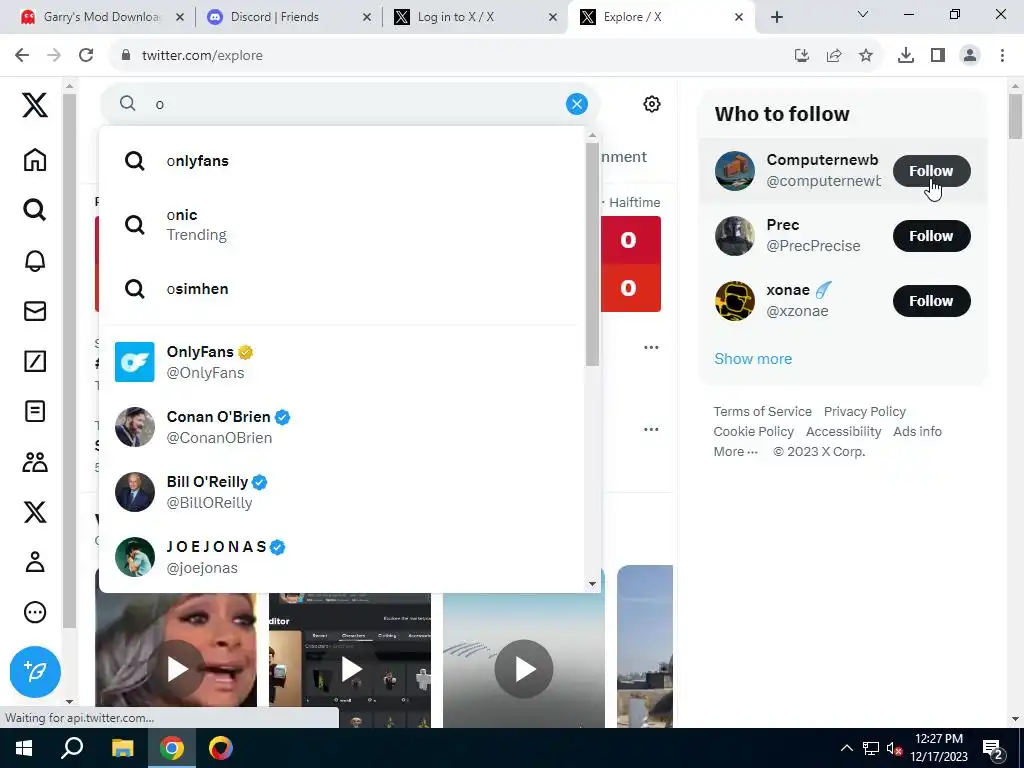The height and width of the screenshot is (768, 1024).
Task: Open Terms of Service link
Action: (762, 411)
